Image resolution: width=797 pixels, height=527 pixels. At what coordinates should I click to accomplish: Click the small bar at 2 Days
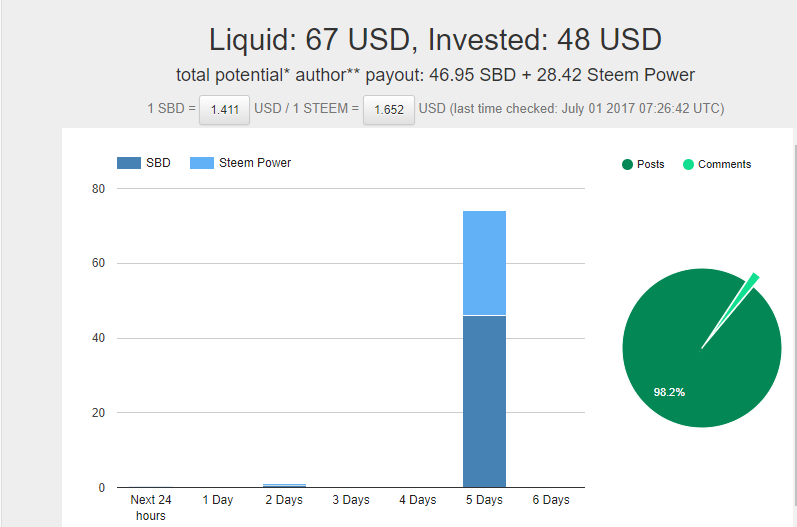pyautogui.click(x=284, y=485)
